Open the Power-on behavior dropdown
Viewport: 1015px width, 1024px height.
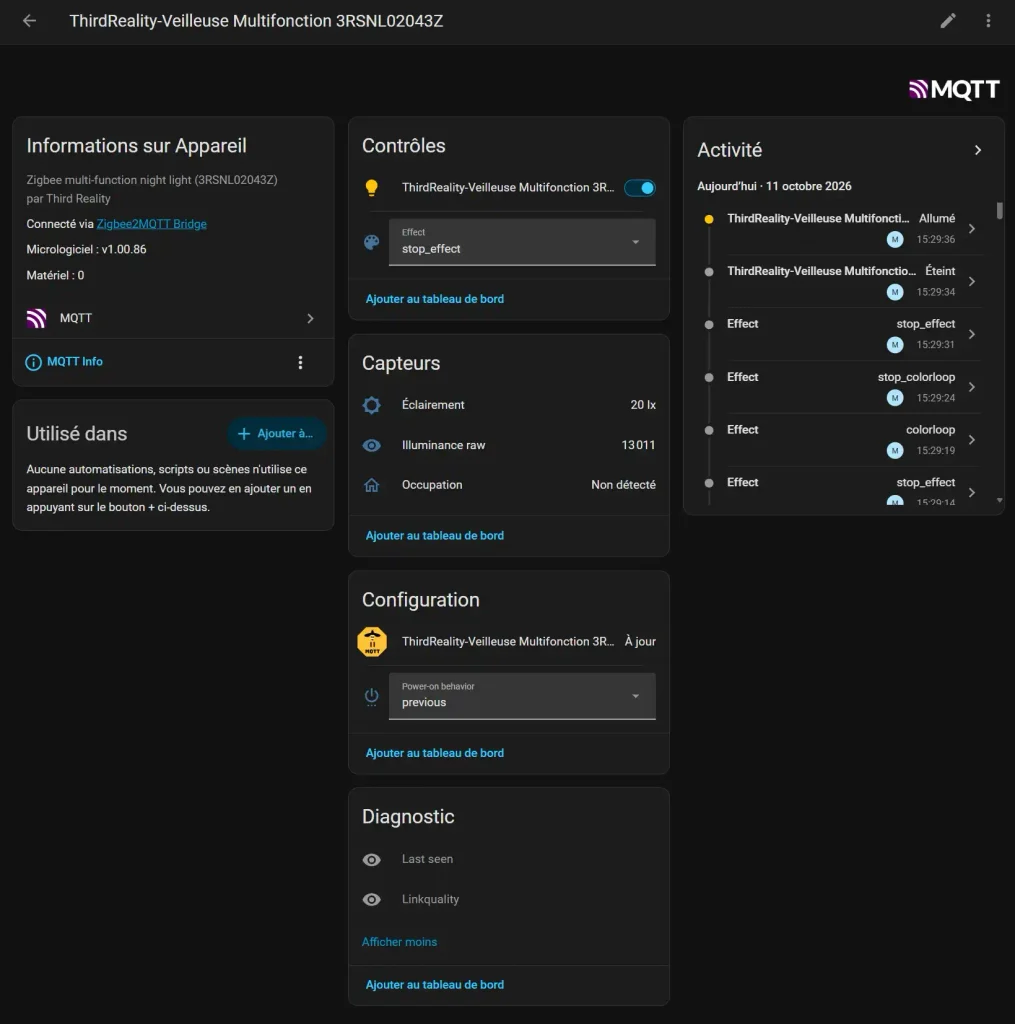522,696
